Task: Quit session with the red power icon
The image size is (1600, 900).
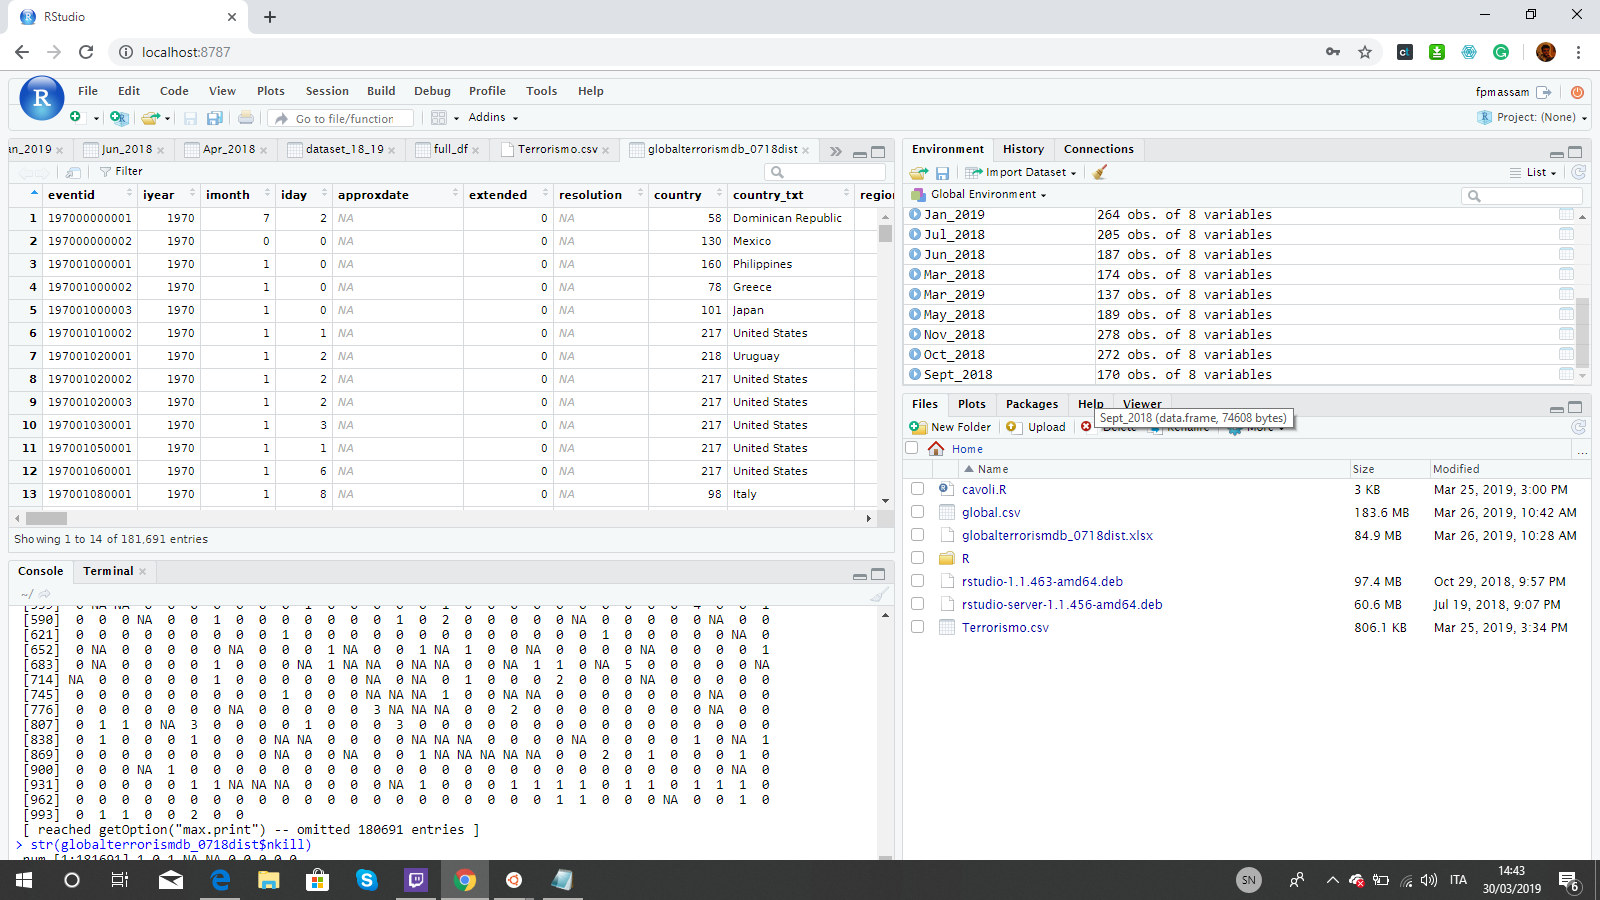Action: click(x=1577, y=92)
